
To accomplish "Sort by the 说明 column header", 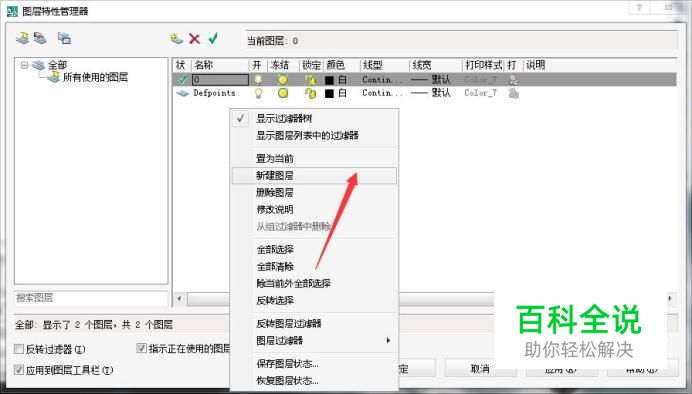I will click(535, 65).
